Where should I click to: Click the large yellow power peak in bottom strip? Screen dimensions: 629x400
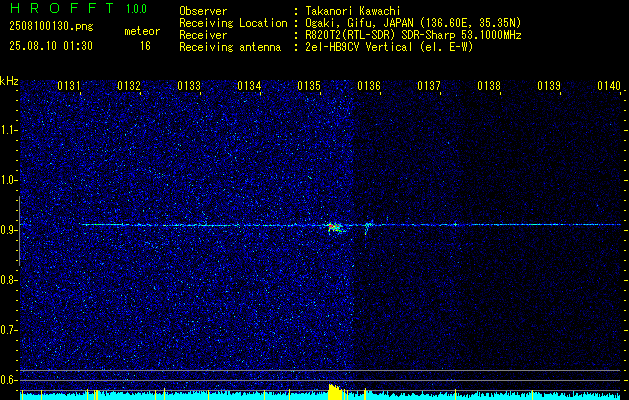pos(335,392)
